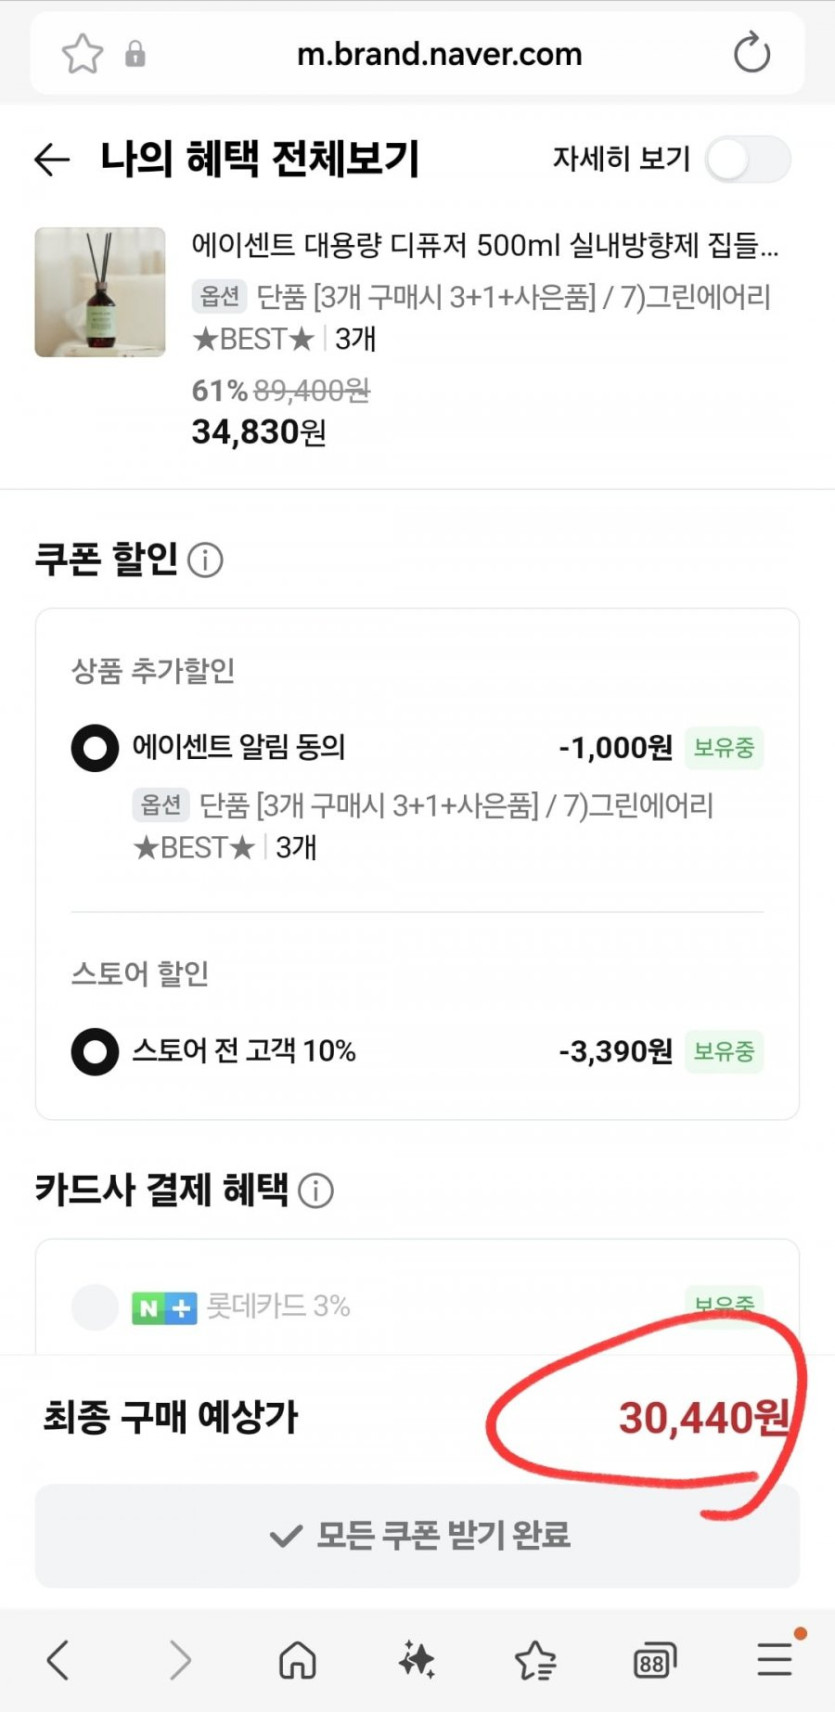Open the browser AI sparkle assistant
The image size is (835, 1712).
[416, 1661]
